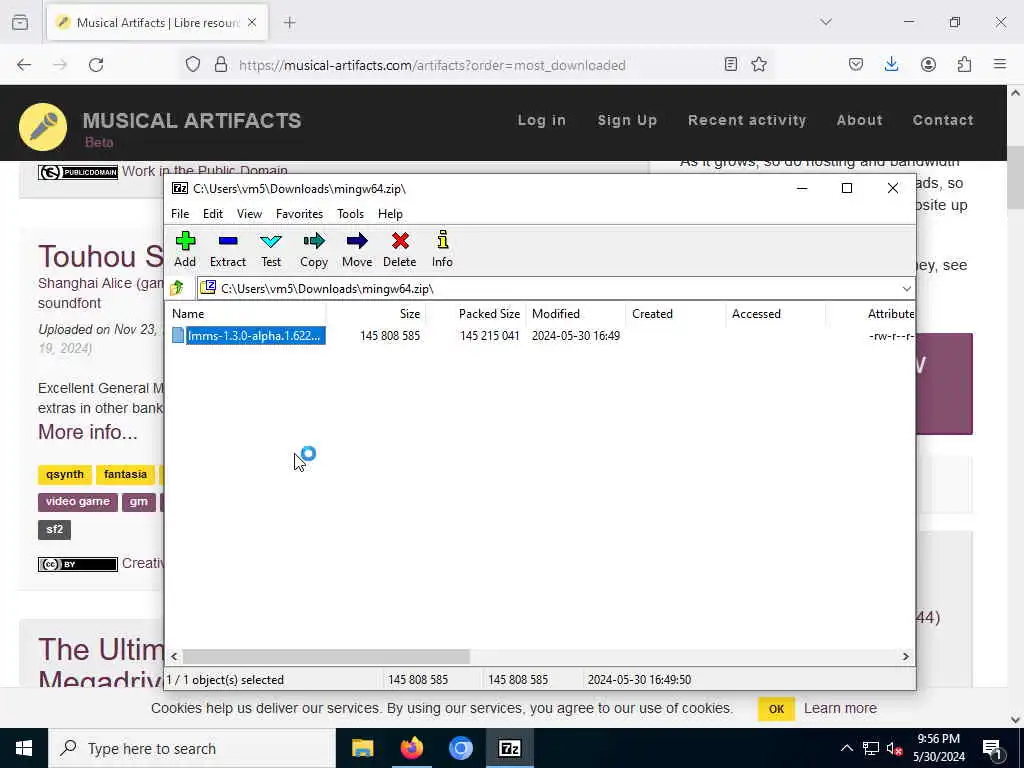
Task: Open the View menu in 7-Zip
Action: pyautogui.click(x=249, y=214)
